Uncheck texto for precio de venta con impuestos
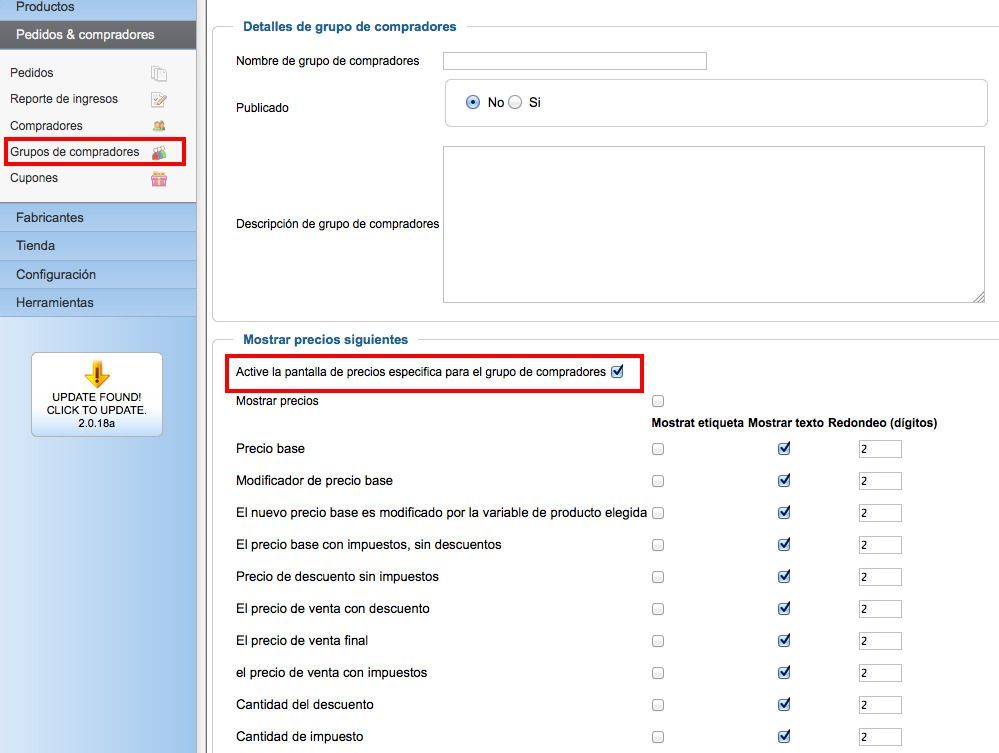This screenshot has height=753, width=999. 784,672
